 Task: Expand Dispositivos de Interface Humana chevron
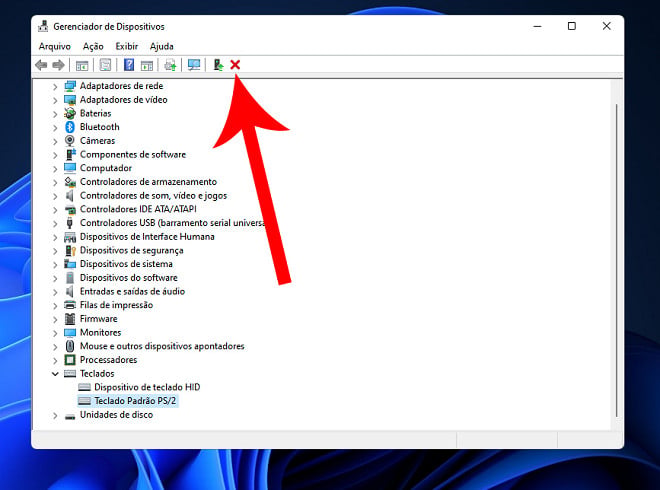tap(55, 237)
